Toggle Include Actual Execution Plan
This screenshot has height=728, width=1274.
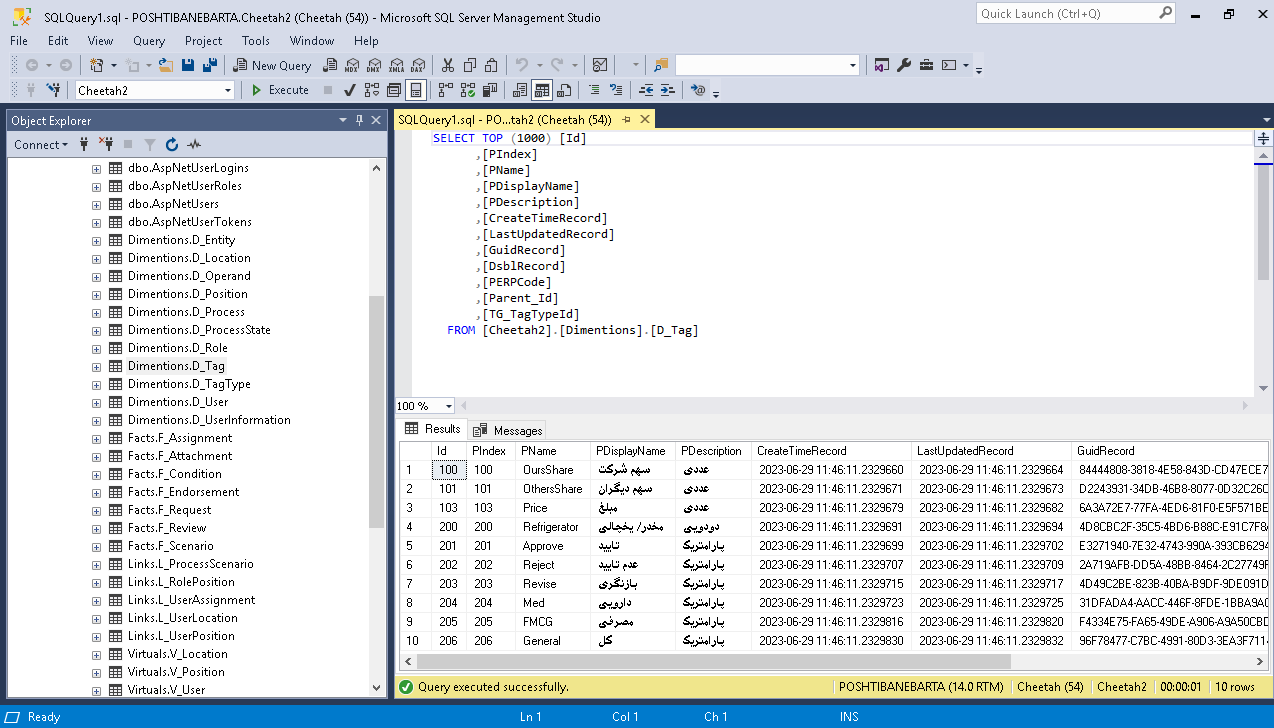[446, 90]
